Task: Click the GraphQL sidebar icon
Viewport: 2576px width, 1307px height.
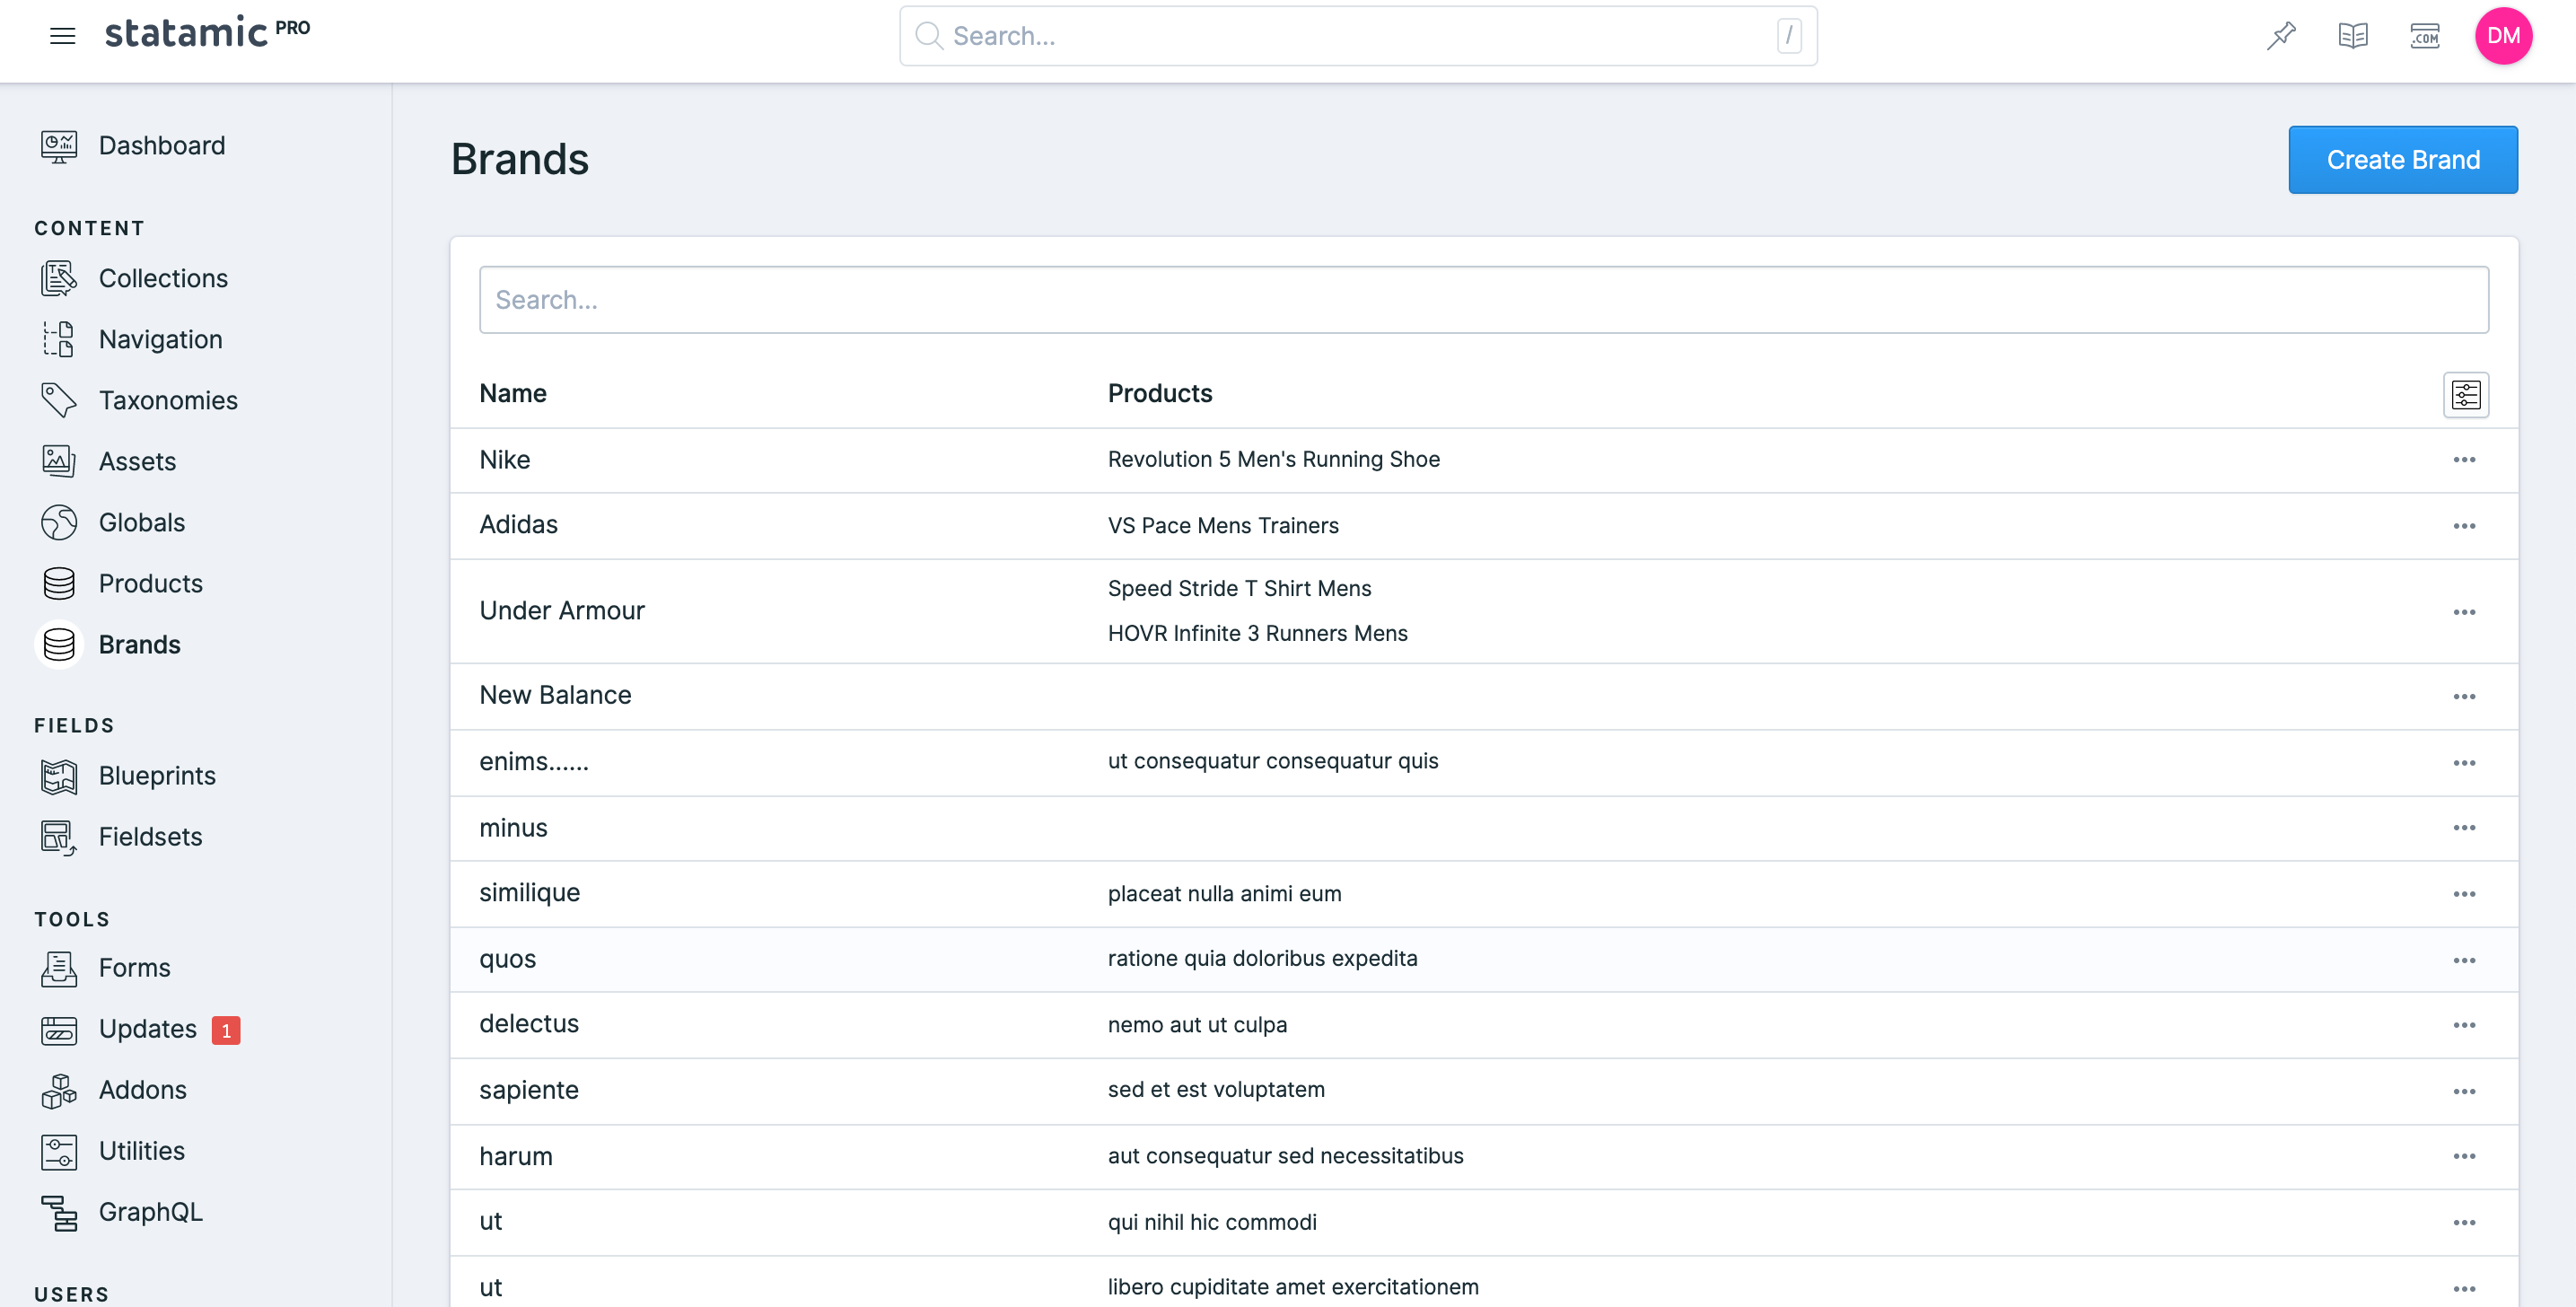Action: click(x=59, y=1213)
